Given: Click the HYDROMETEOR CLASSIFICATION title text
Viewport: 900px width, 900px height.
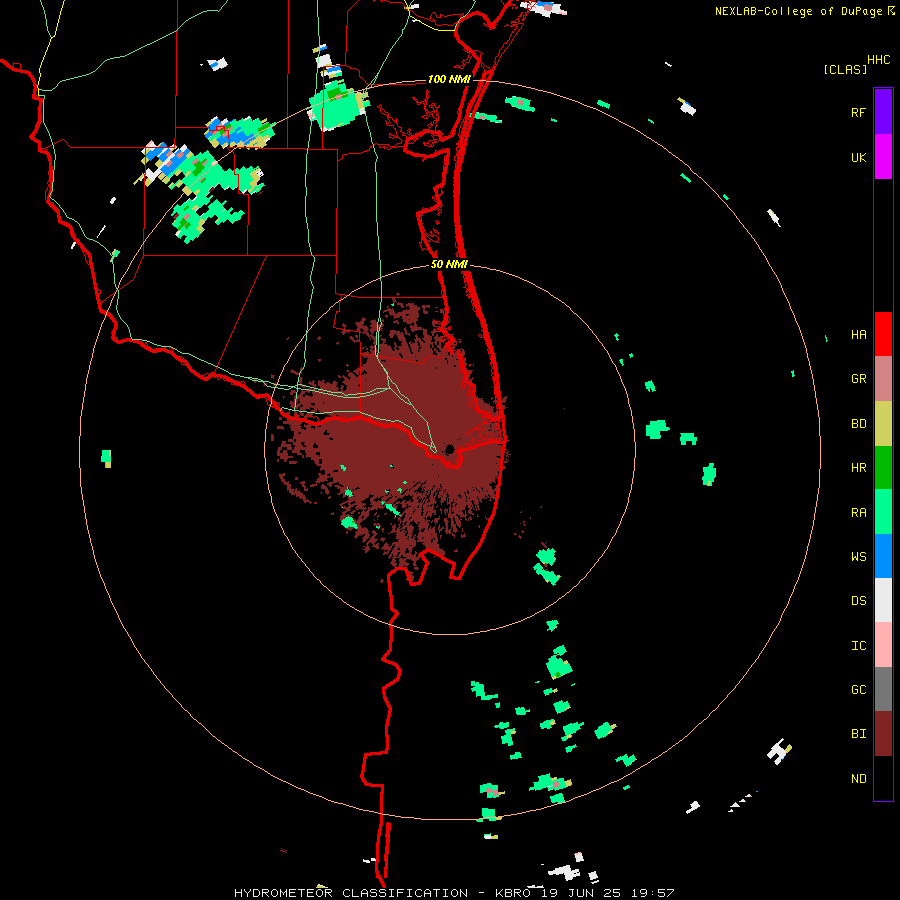Looking at the screenshot, I should (351, 893).
